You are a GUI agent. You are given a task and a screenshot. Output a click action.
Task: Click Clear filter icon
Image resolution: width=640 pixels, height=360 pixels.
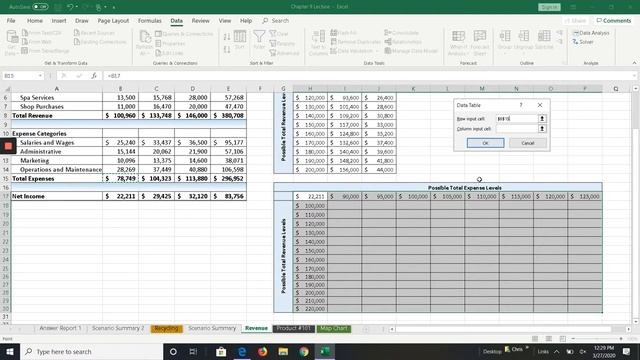(x=273, y=33)
